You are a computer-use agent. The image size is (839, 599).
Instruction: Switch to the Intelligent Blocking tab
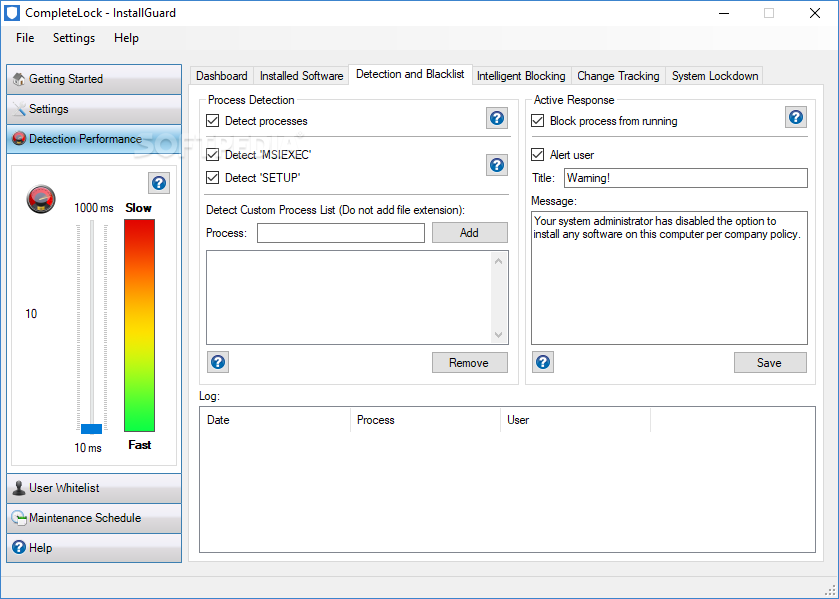click(x=521, y=76)
